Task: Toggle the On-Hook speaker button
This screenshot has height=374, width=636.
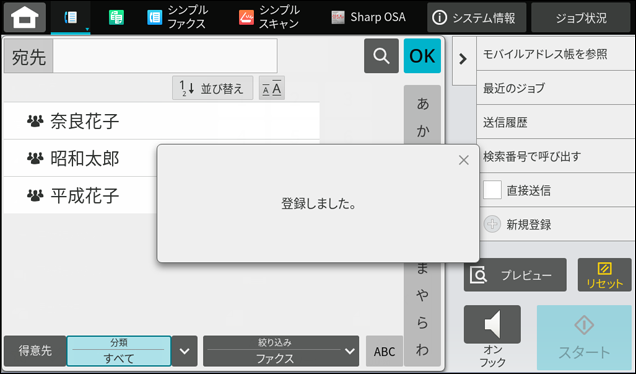Action: point(492,325)
